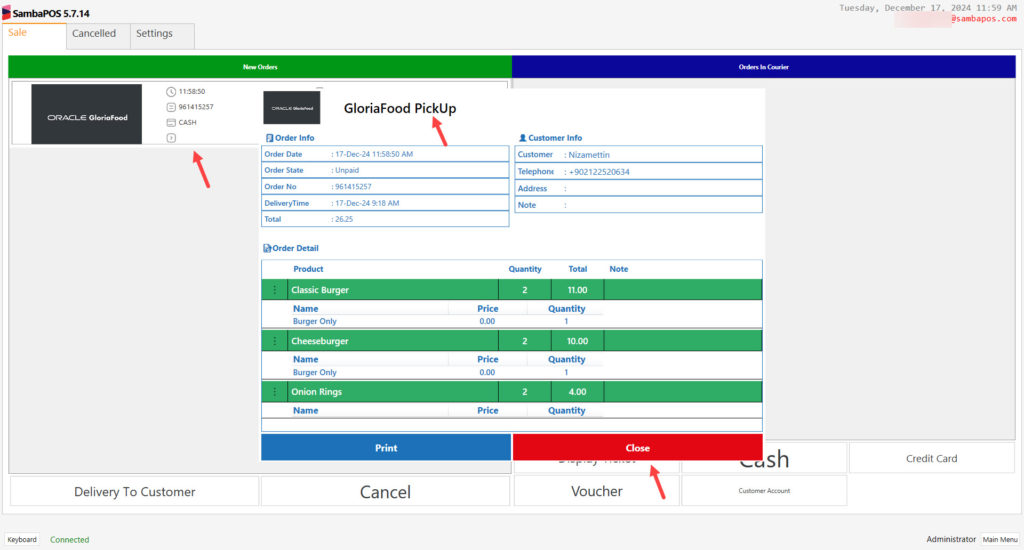Click the GloriaFood logo in the popup header
Screen dimensions: 1024x550
tap(291, 108)
